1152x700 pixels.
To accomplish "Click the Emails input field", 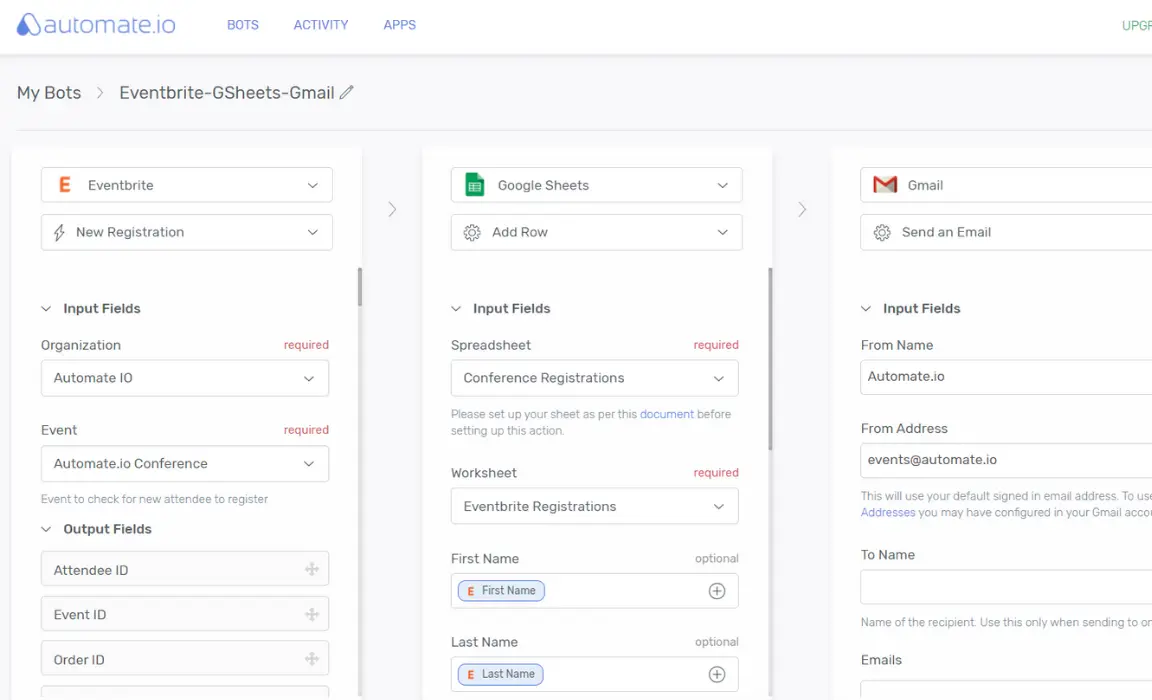I will click(1006, 689).
